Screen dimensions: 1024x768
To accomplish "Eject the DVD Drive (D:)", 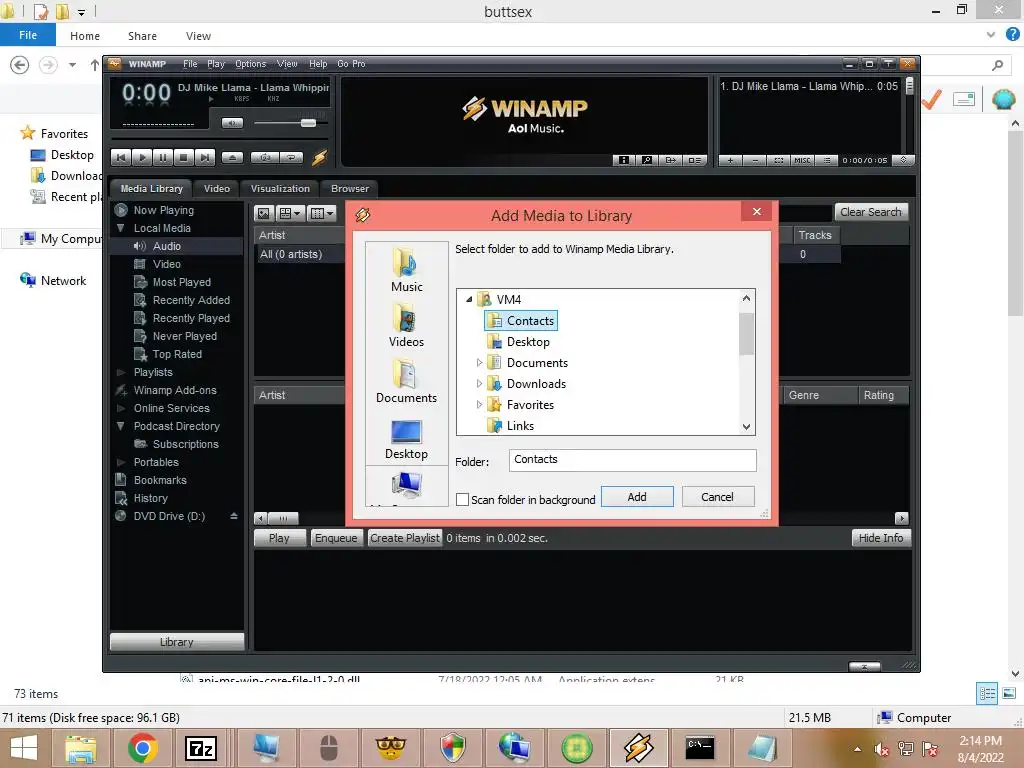I will (234, 516).
